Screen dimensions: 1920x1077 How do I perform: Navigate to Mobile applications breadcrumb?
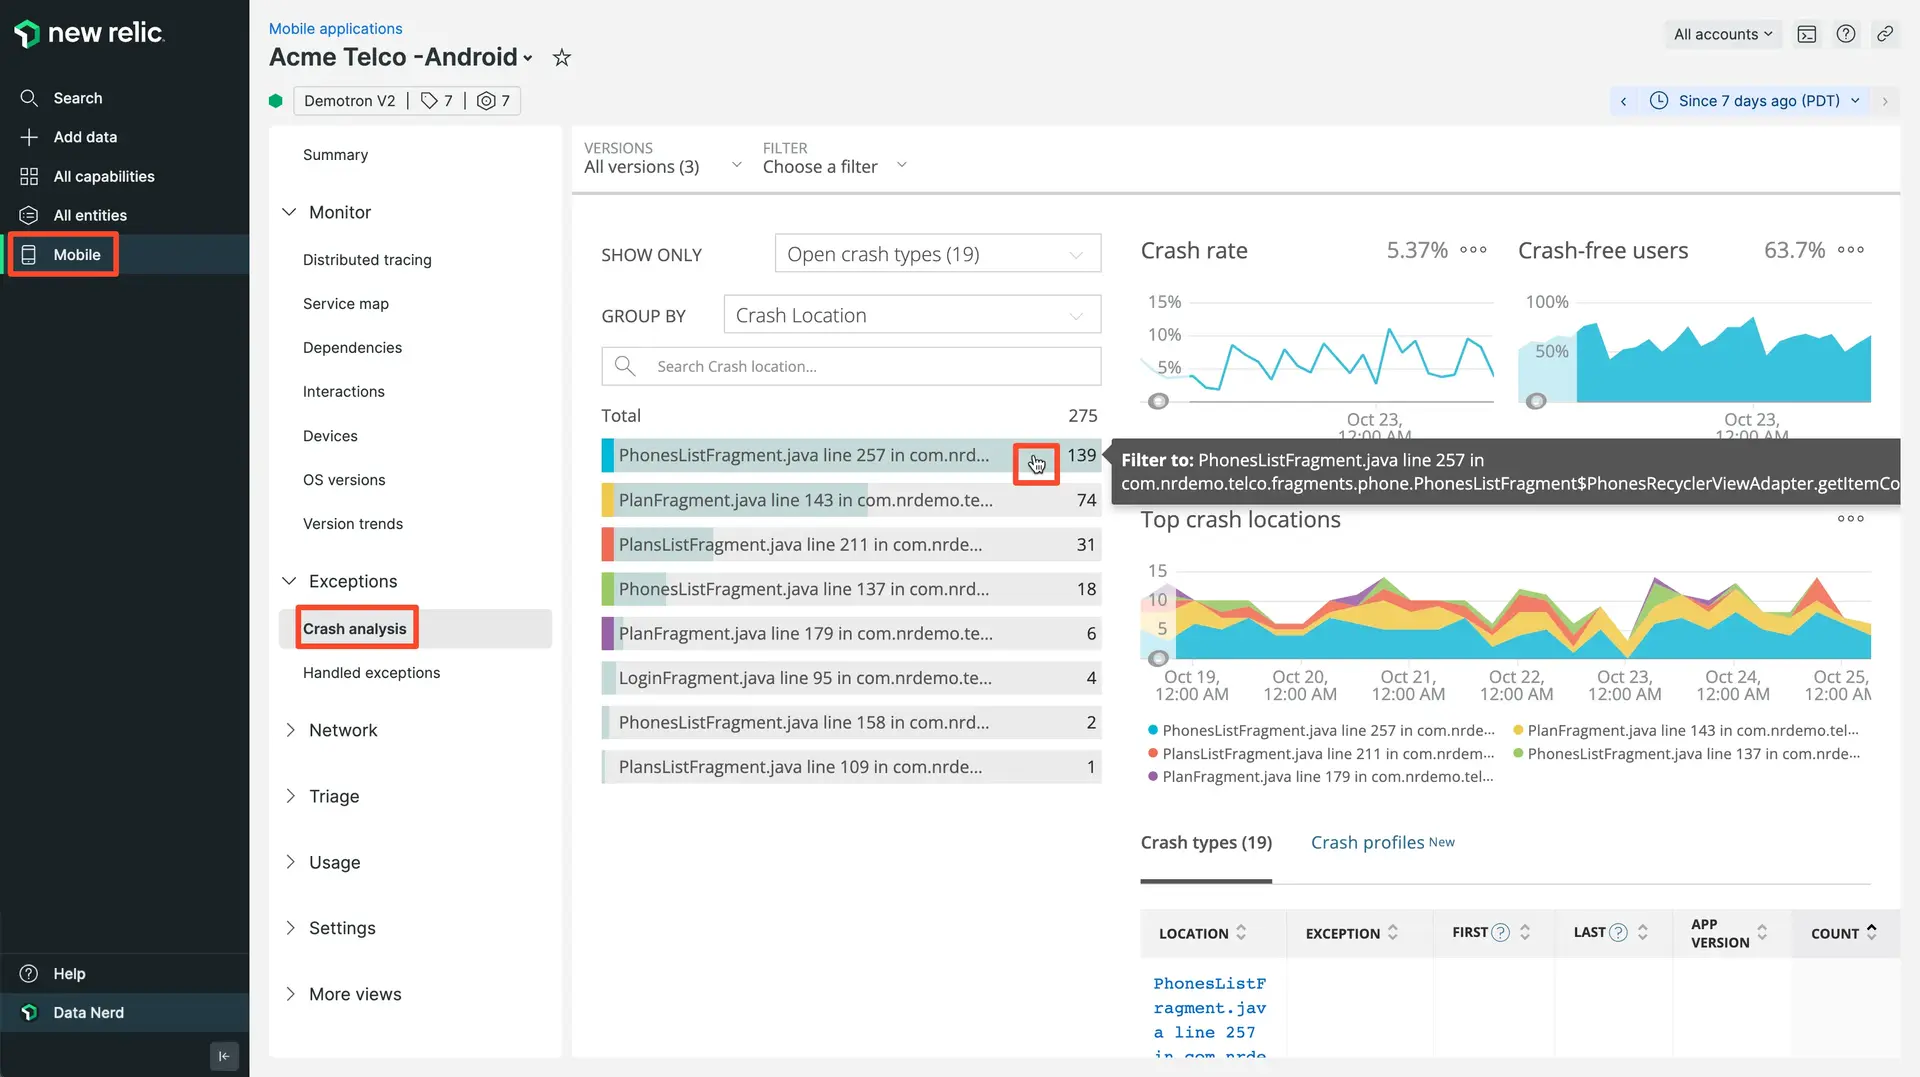(x=335, y=28)
